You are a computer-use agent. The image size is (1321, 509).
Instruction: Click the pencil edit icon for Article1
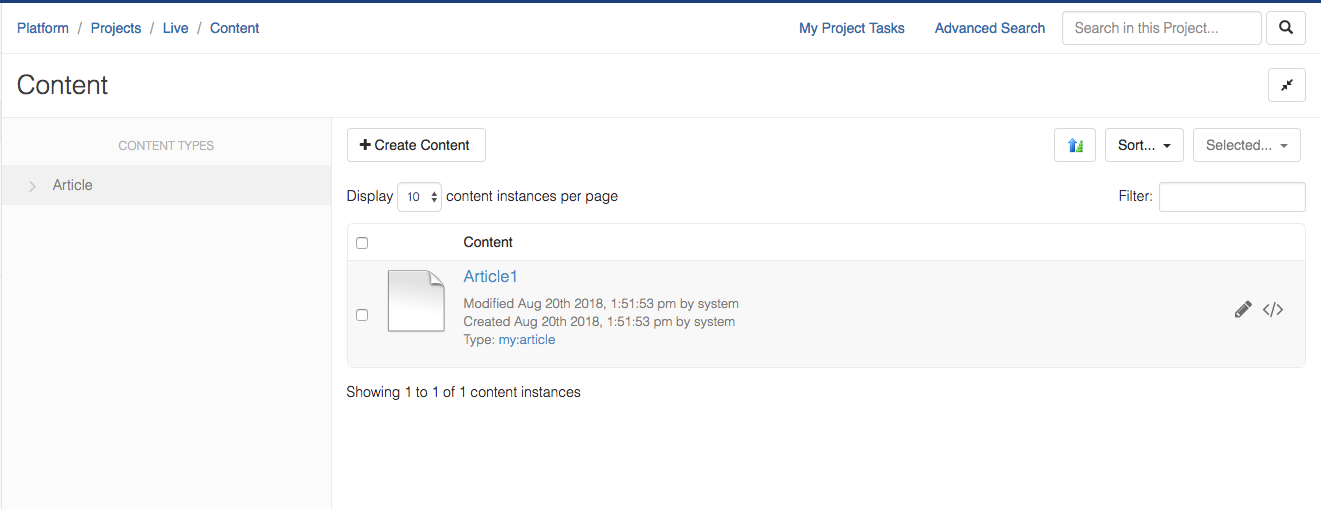click(1243, 310)
